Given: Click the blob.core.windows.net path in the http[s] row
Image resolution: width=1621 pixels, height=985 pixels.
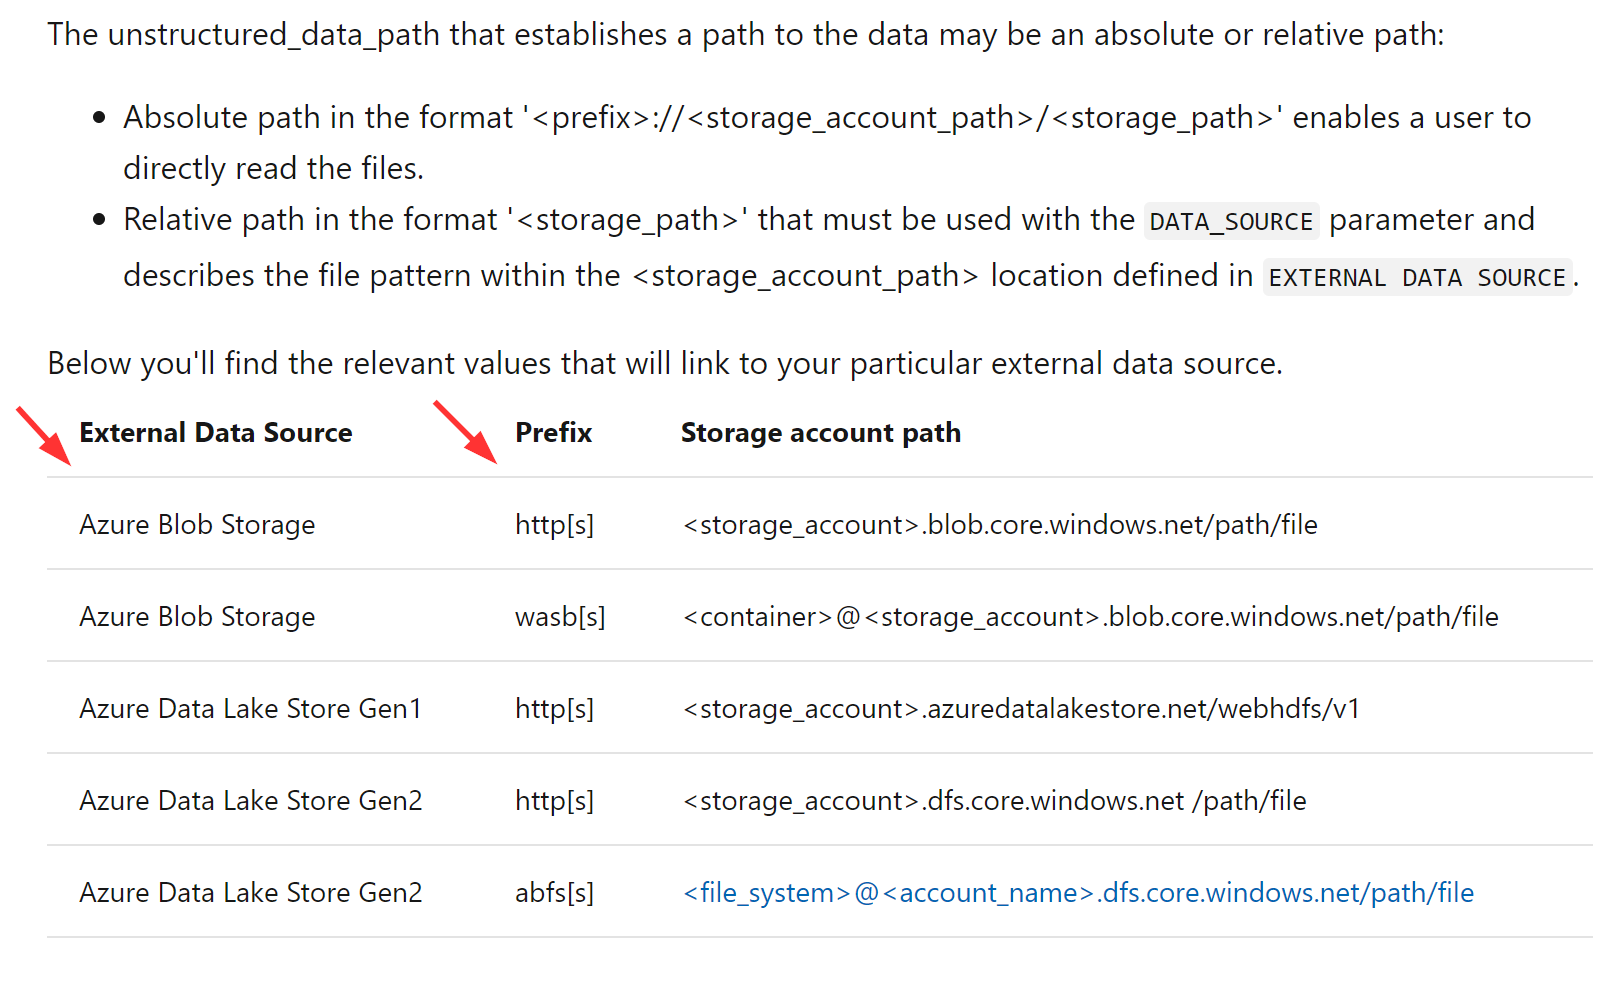Looking at the screenshot, I should click(1000, 525).
